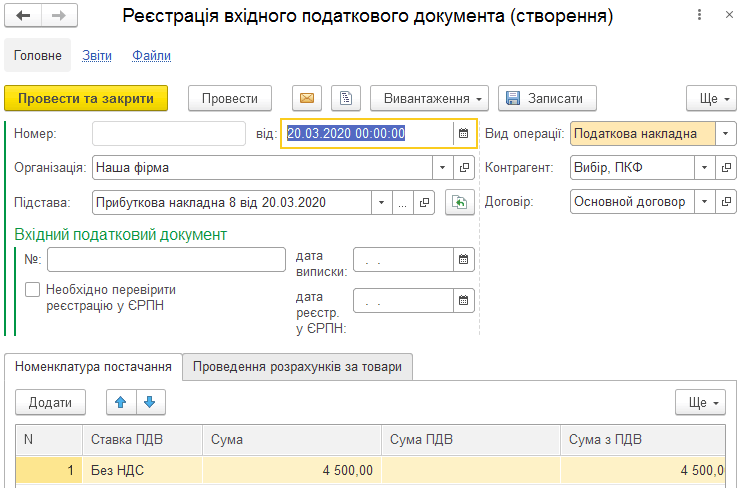Move row up with blue up arrow
The height and width of the screenshot is (488, 742).
click(x=121, y=402)
